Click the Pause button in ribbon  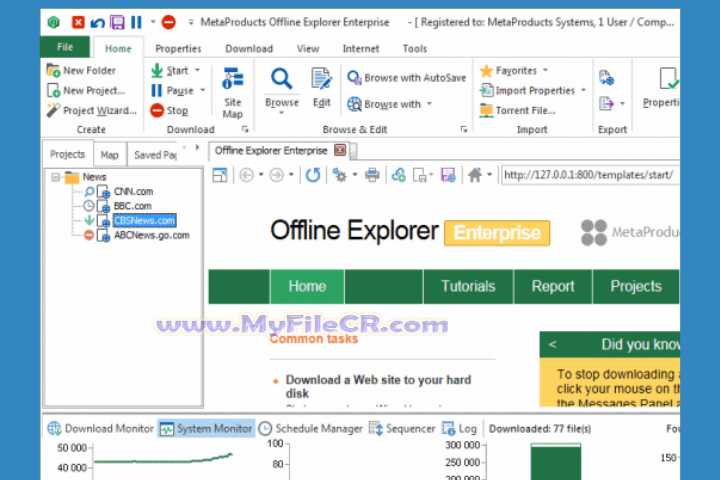click(172, 90)
